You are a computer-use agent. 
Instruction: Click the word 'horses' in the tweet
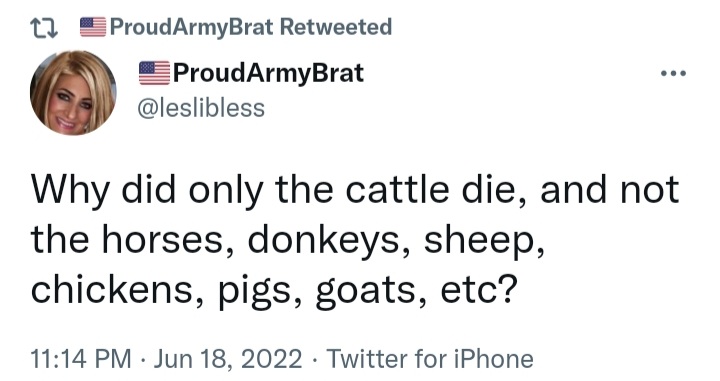pyautogui.click(x=167, y=241)
